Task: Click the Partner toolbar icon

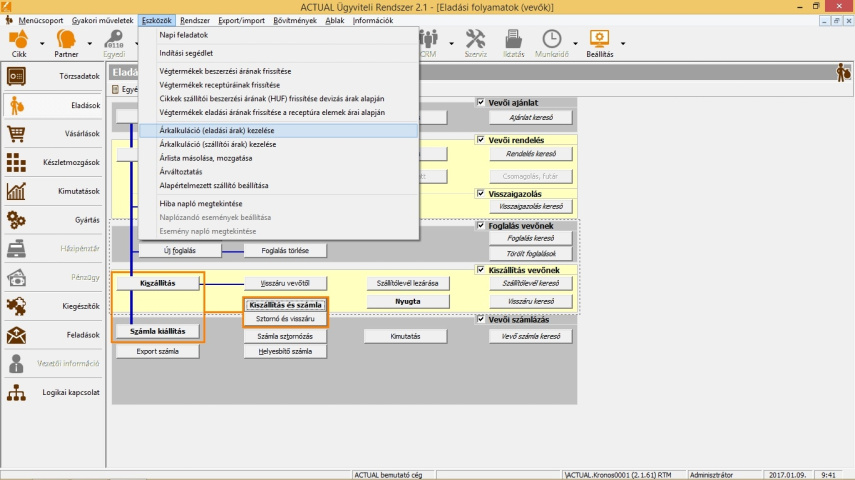Action: [x=67, y=40]
